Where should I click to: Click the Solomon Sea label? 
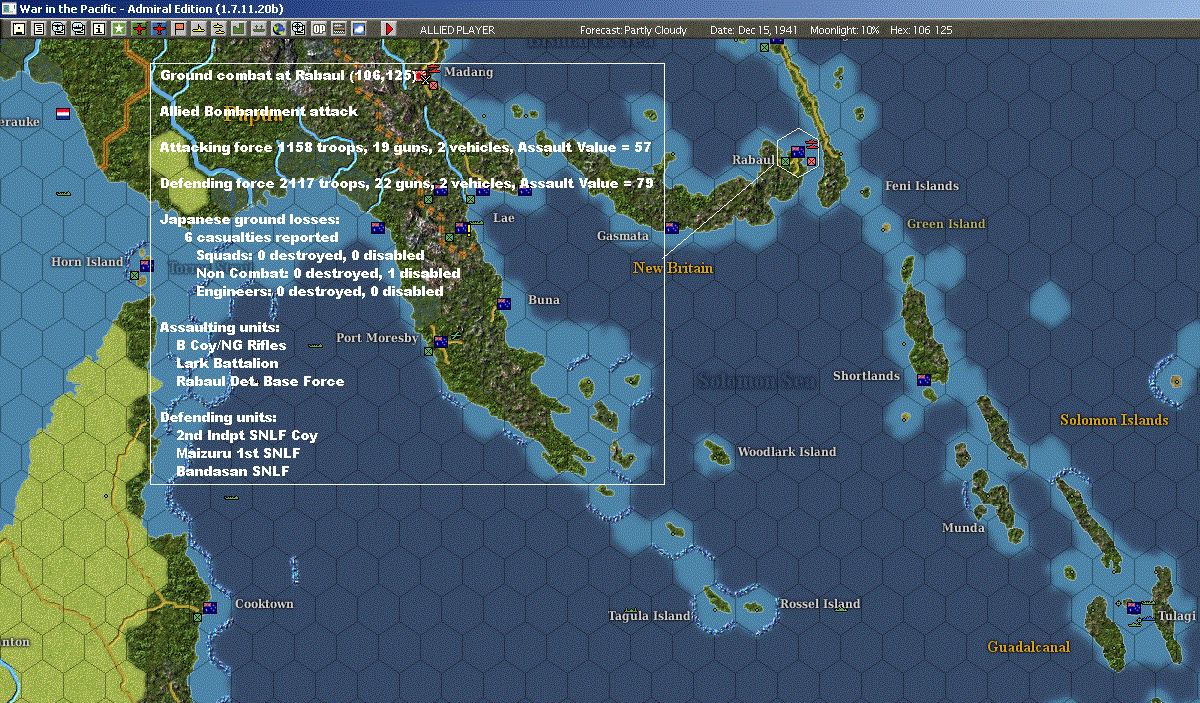(x=756, y=381)
